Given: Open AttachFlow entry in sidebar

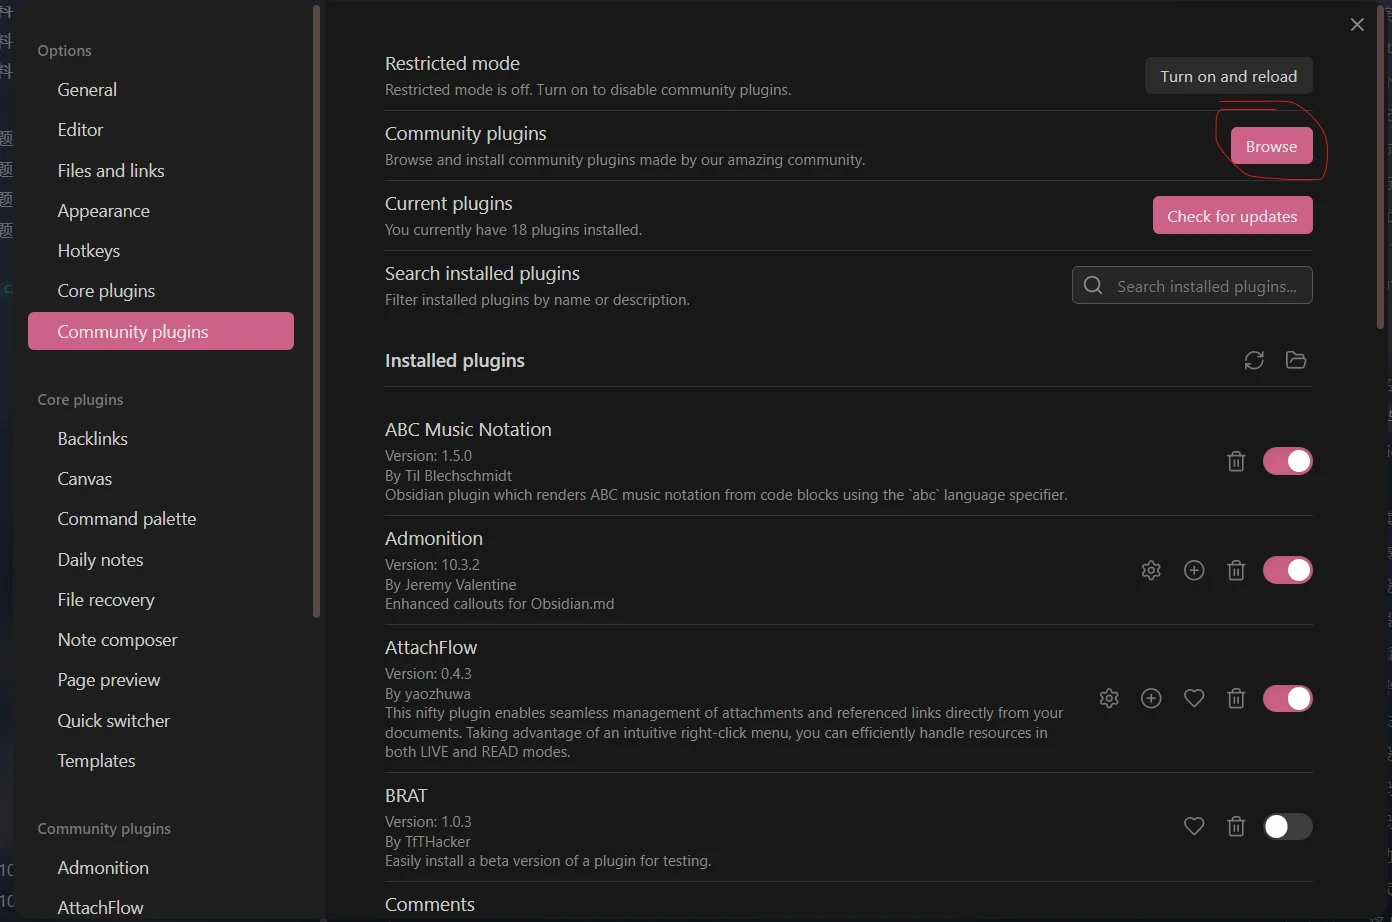Looking at the screenshot, I should pos(161,908).
